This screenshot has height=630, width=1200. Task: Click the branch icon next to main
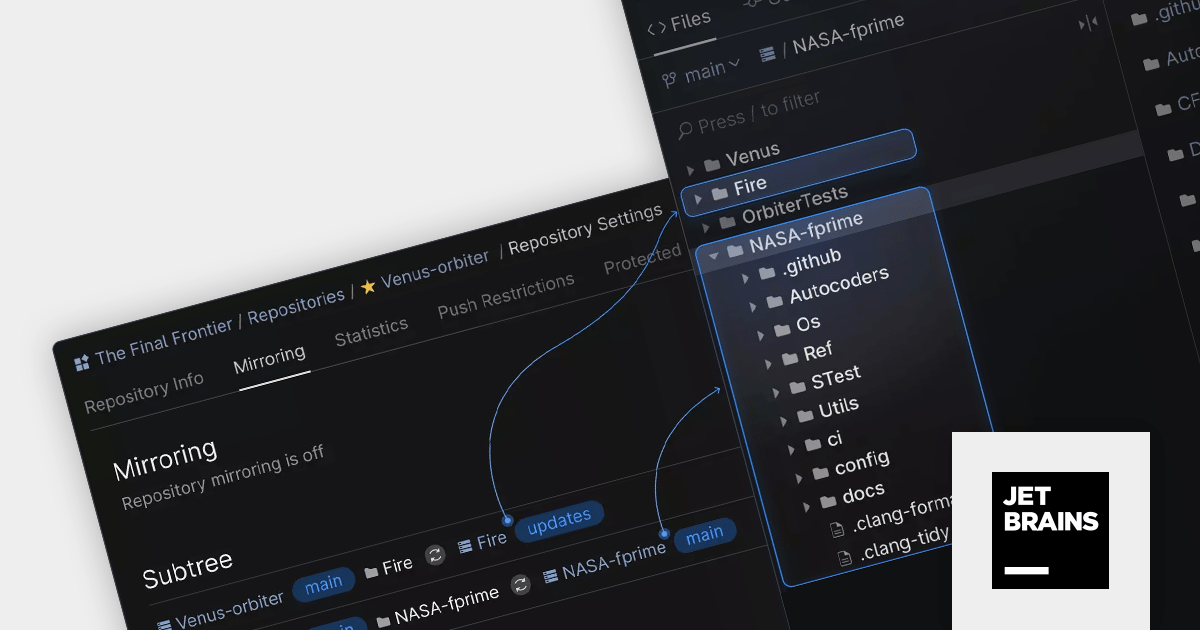pyautogui.click(x=669, y=78)
